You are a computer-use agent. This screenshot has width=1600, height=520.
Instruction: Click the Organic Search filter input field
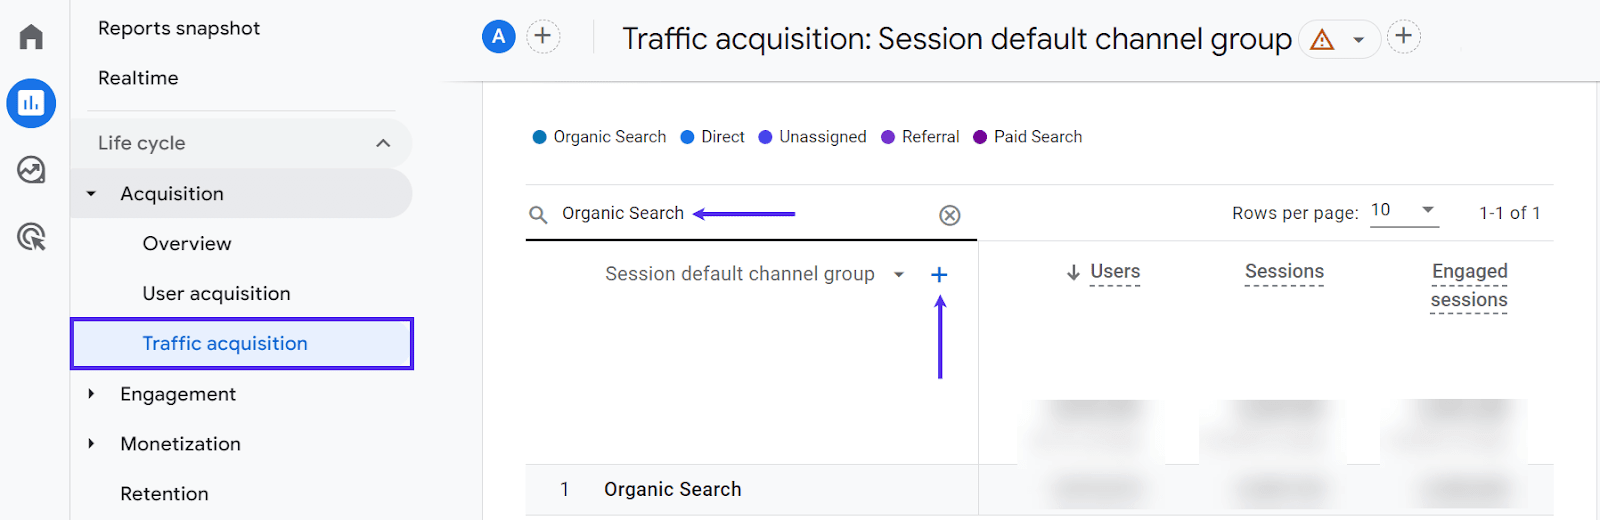coord(740,214)
